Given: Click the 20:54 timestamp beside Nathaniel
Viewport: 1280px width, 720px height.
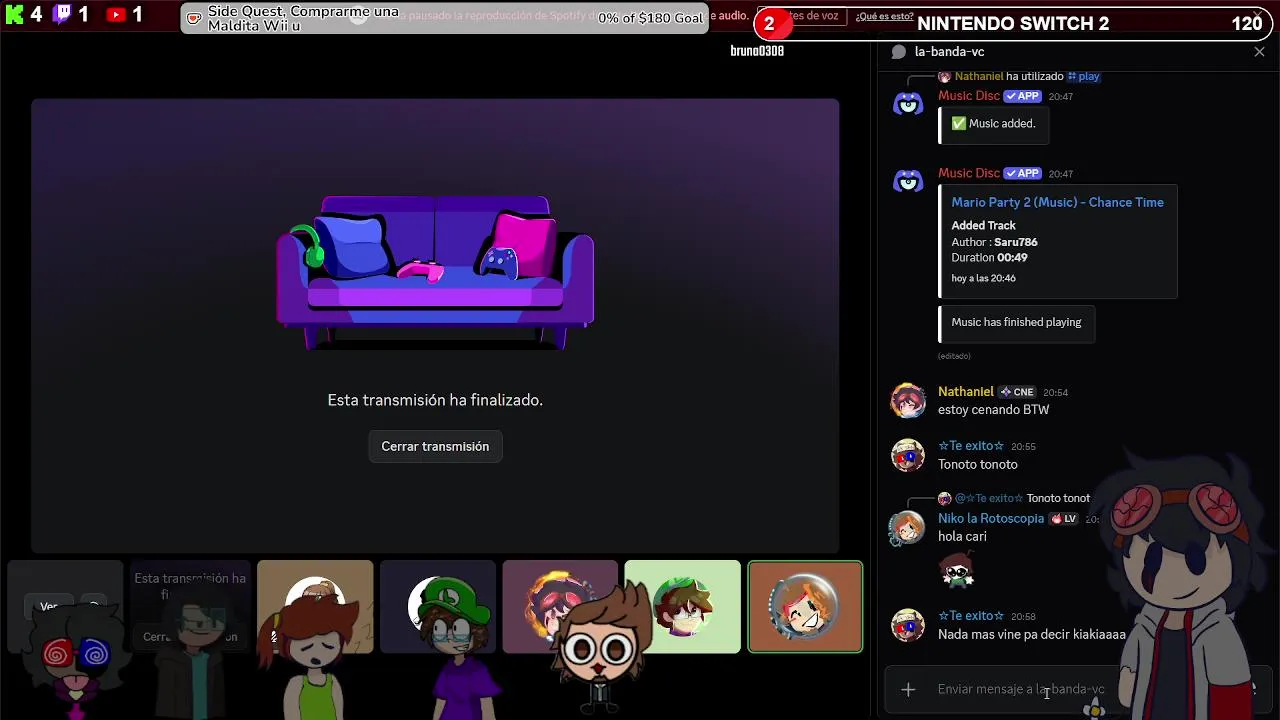Looking at the screenshot, I should pyautogui.click(x=1055, y=393).
